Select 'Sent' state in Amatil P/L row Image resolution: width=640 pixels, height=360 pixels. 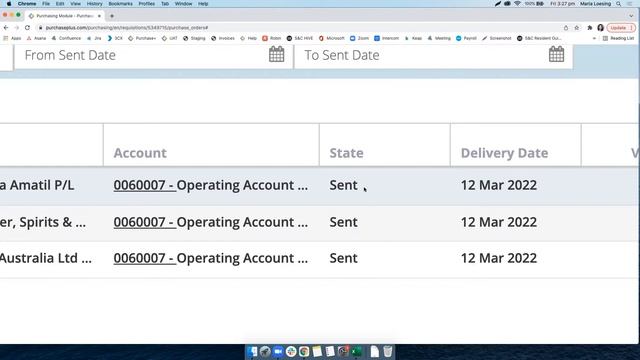343,185
